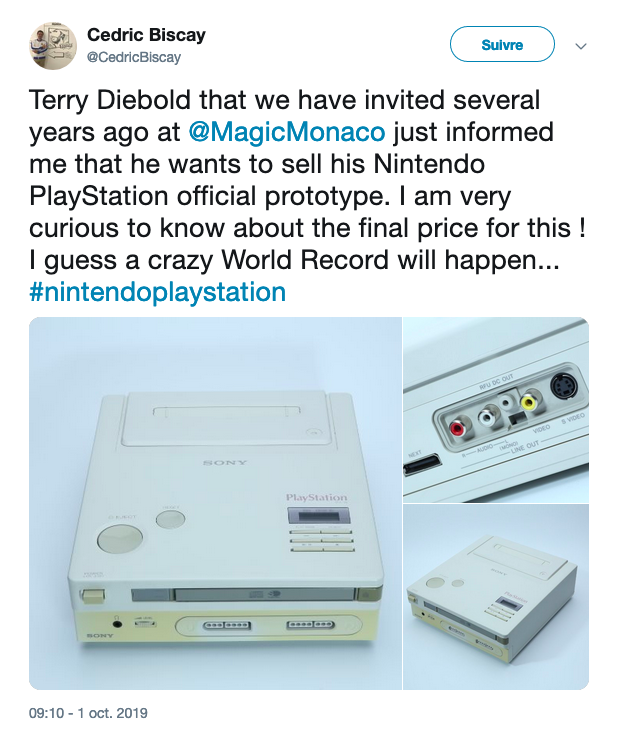Open the @CedricBiscay handle link
Image resolution: width=617 pixels, height=729 pixels.
pos(134,57)
